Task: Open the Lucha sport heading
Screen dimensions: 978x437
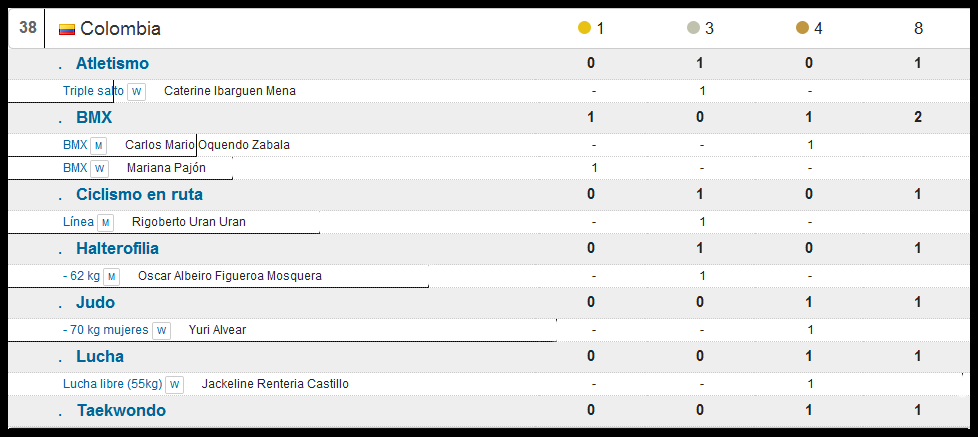Action: coord(99,356)
